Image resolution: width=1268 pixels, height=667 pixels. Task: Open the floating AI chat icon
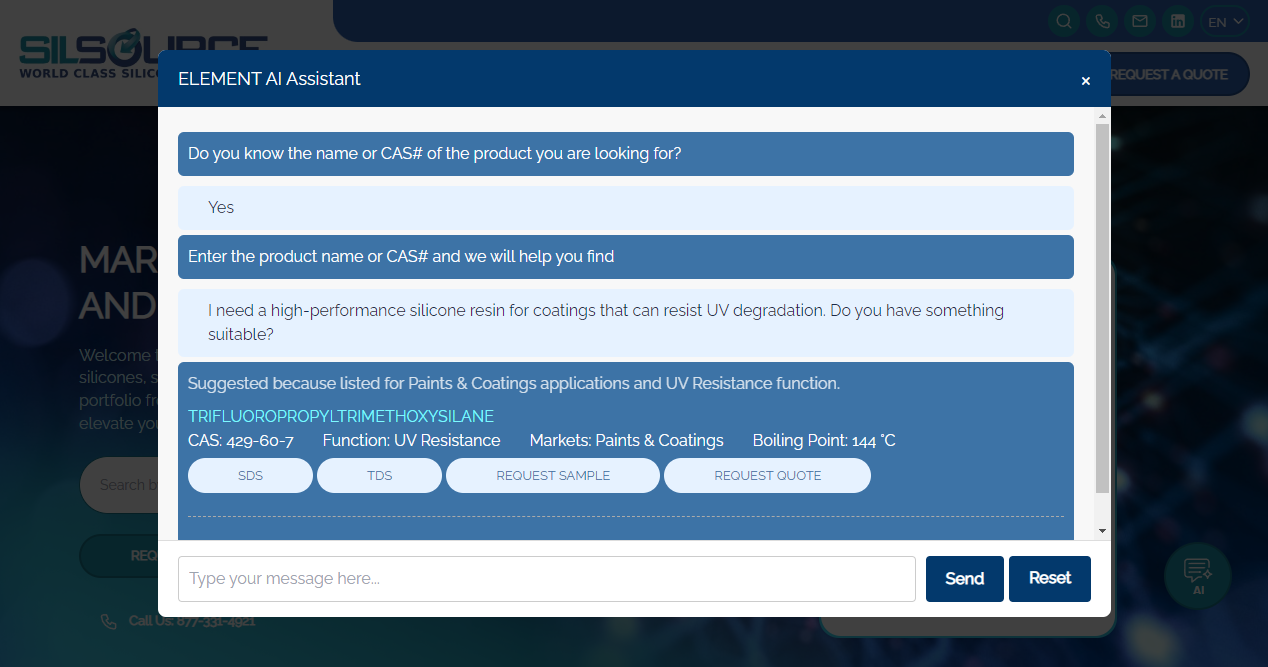pyautogui.click(x=1197, y=575)
